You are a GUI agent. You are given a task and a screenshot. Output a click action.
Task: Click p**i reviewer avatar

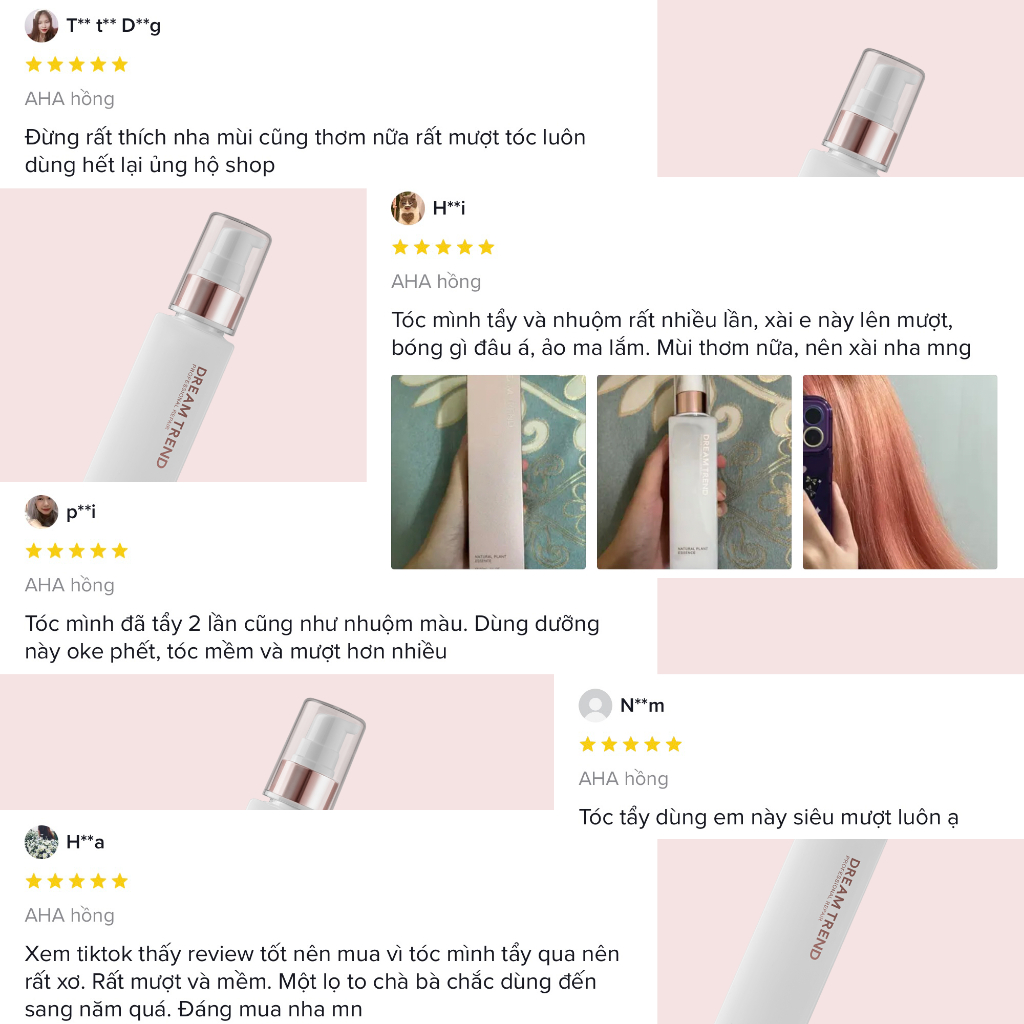(41, 511)
